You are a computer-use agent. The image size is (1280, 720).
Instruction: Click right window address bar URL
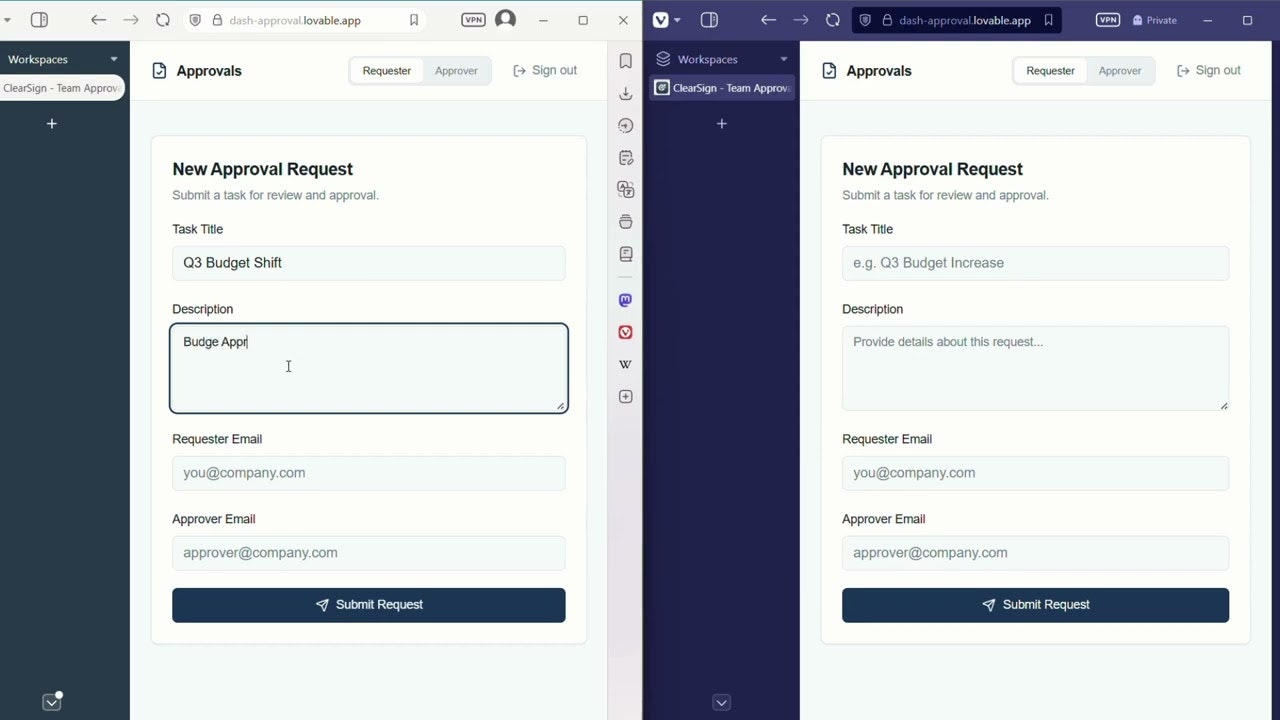coord(965,20)
